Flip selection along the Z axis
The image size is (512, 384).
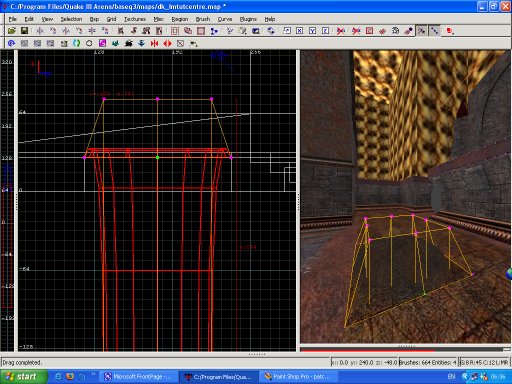point(92,31)
